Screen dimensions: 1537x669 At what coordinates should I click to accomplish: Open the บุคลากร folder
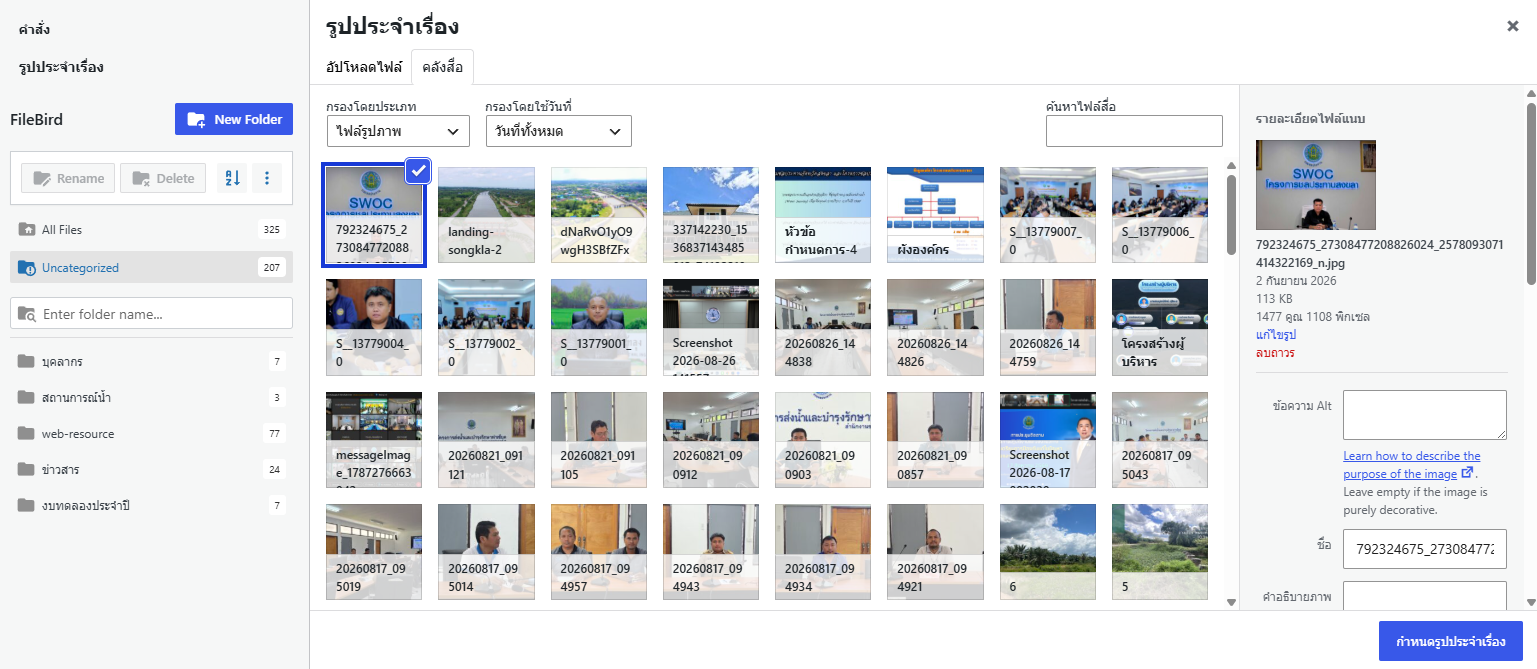point(151,361)
